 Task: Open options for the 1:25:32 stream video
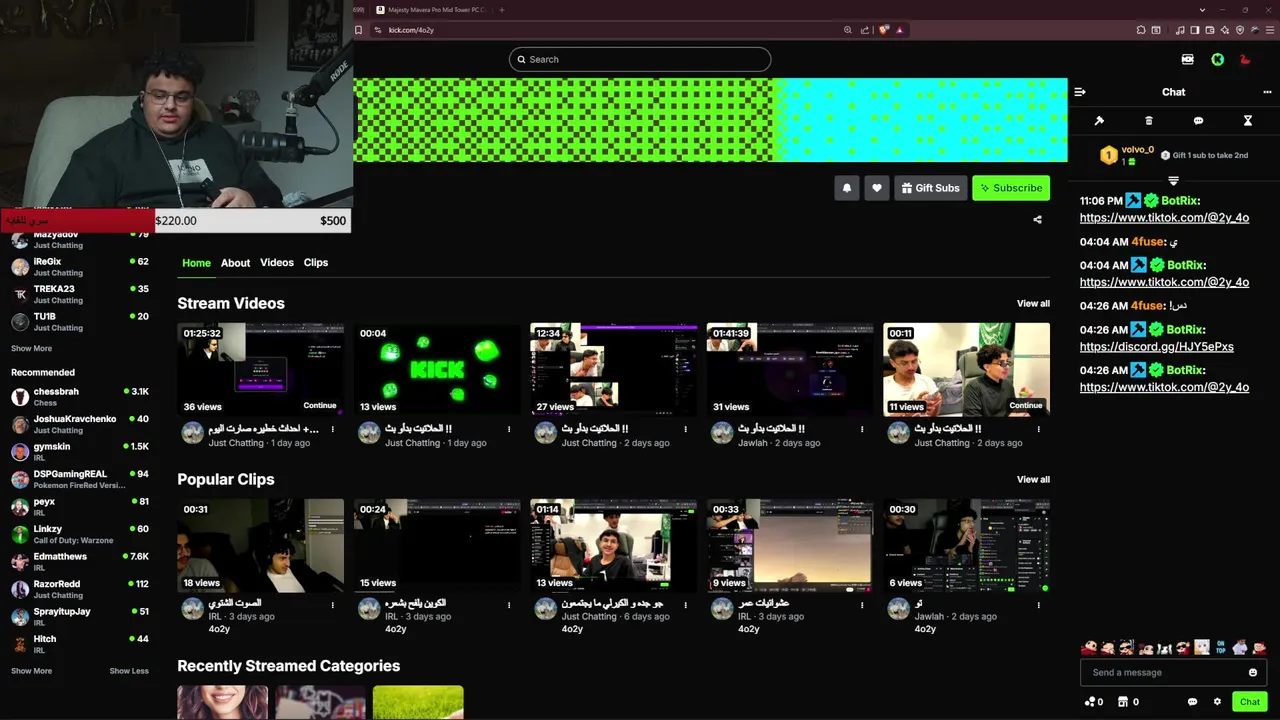333,429
